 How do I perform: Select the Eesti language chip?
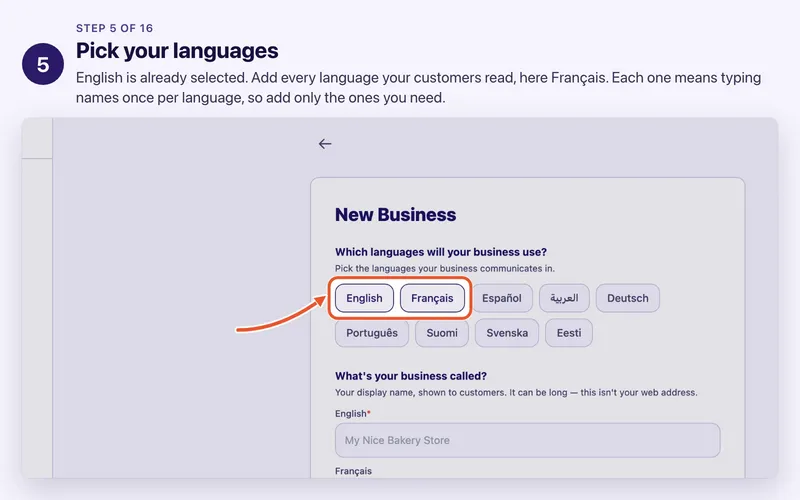tap(569, 333)
